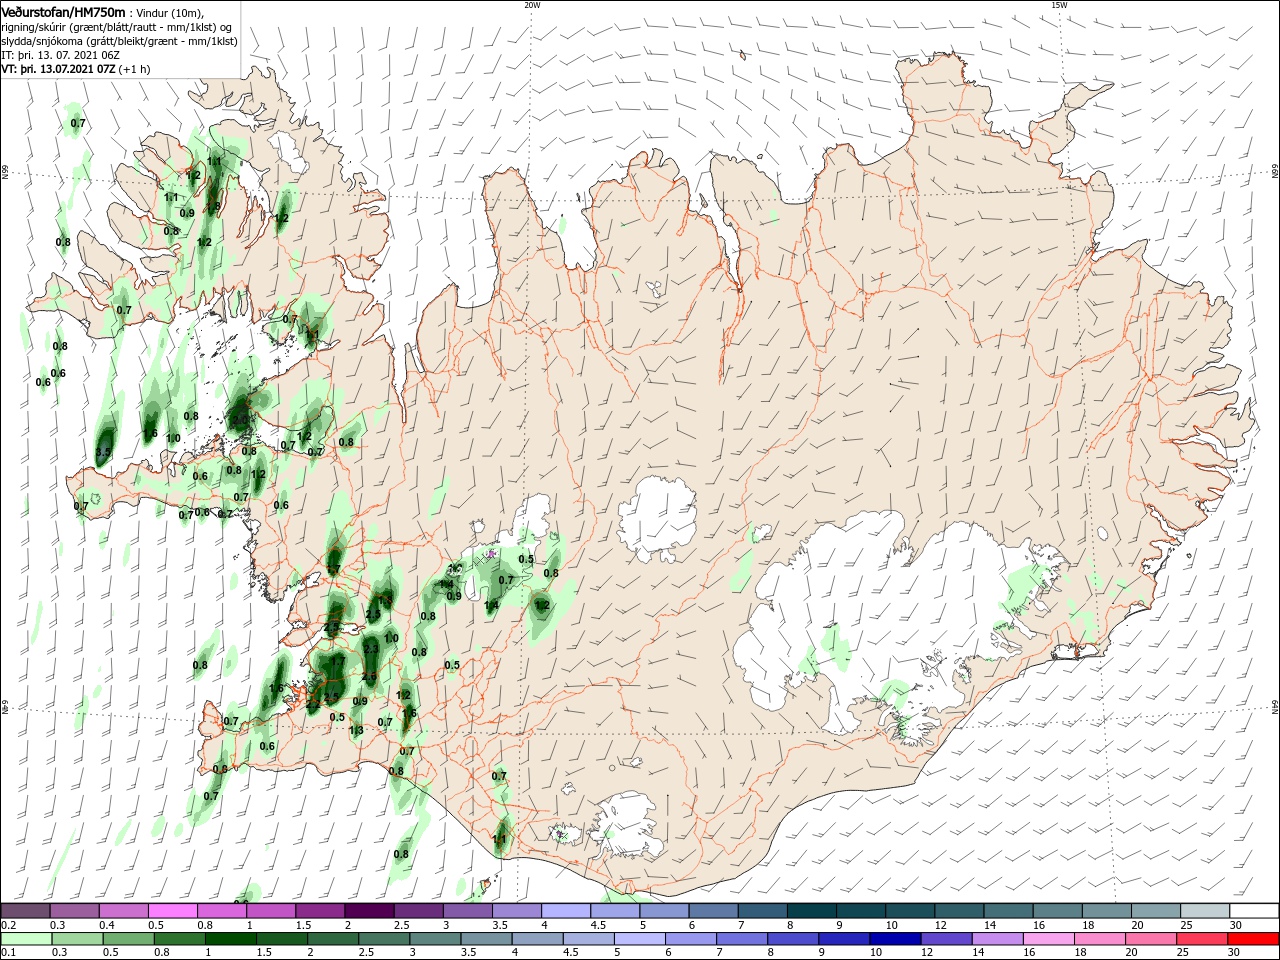The width and height of the screenshot is (1280, 960).
Task: Click 'slydda/snjókoma' legend description line
Action: [120, 41]
